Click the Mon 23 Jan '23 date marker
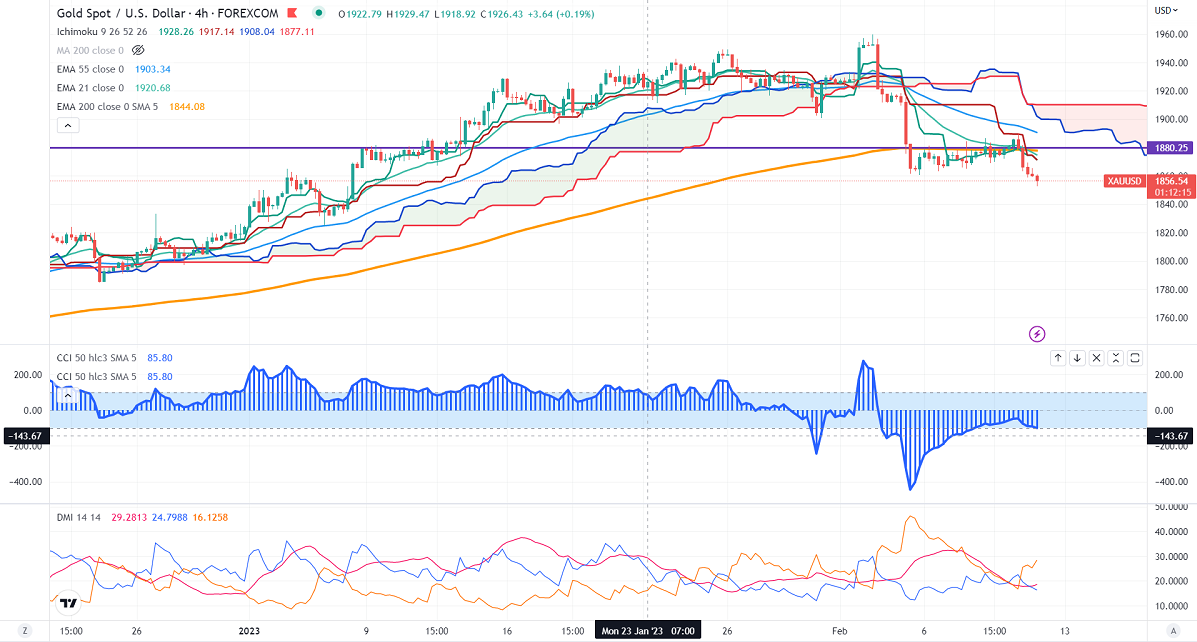 (646, 631)
